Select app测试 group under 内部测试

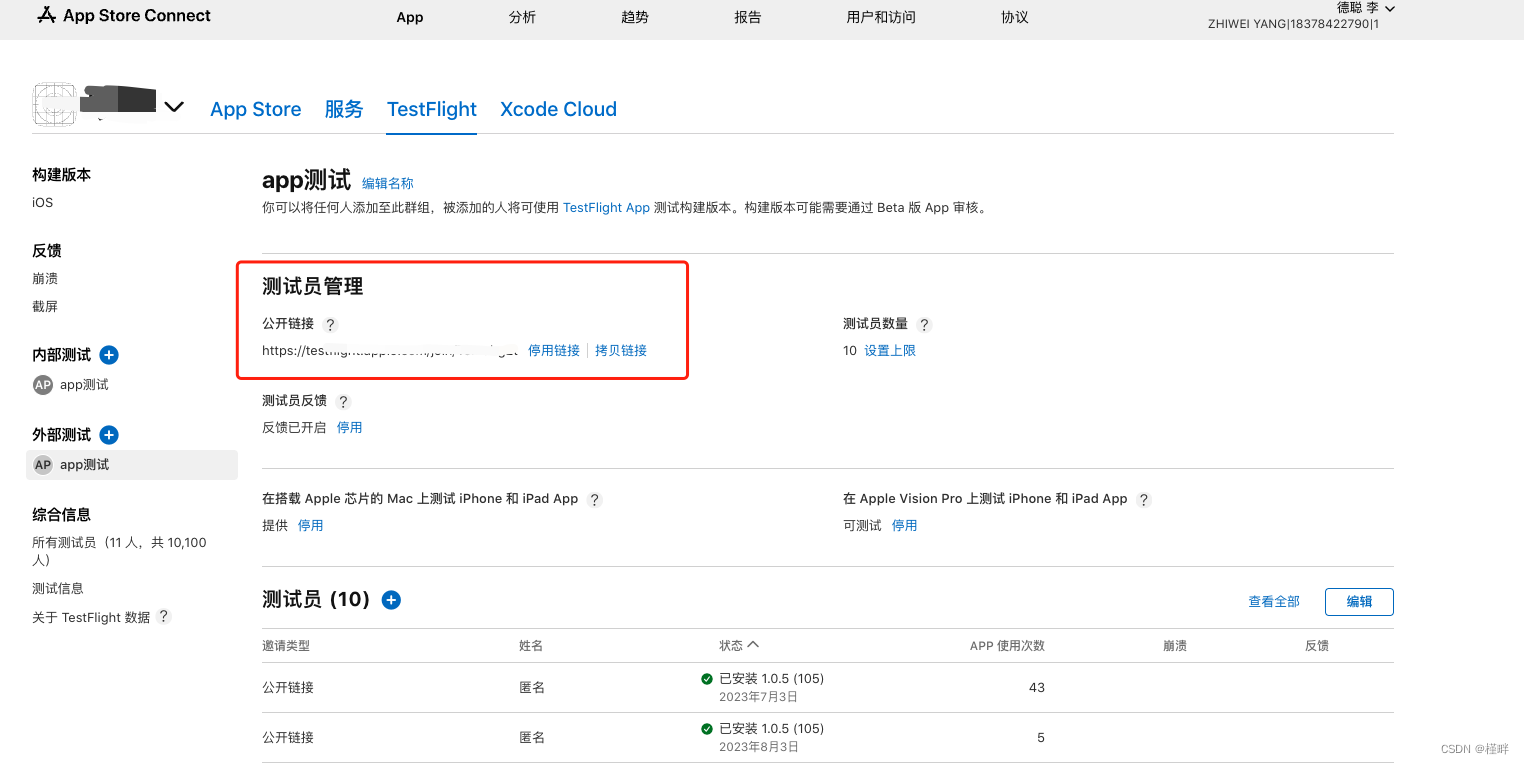point(84,385)
